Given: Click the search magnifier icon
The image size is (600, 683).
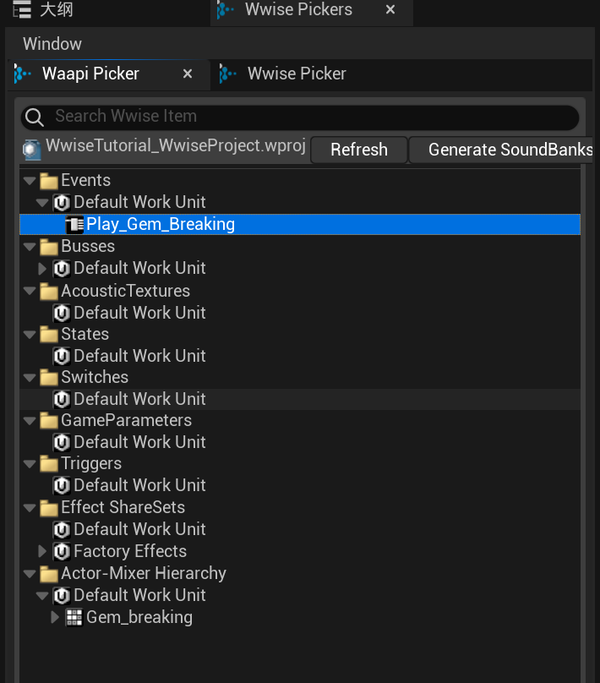Looking at the screenshot, I should (x=35, y=117).
